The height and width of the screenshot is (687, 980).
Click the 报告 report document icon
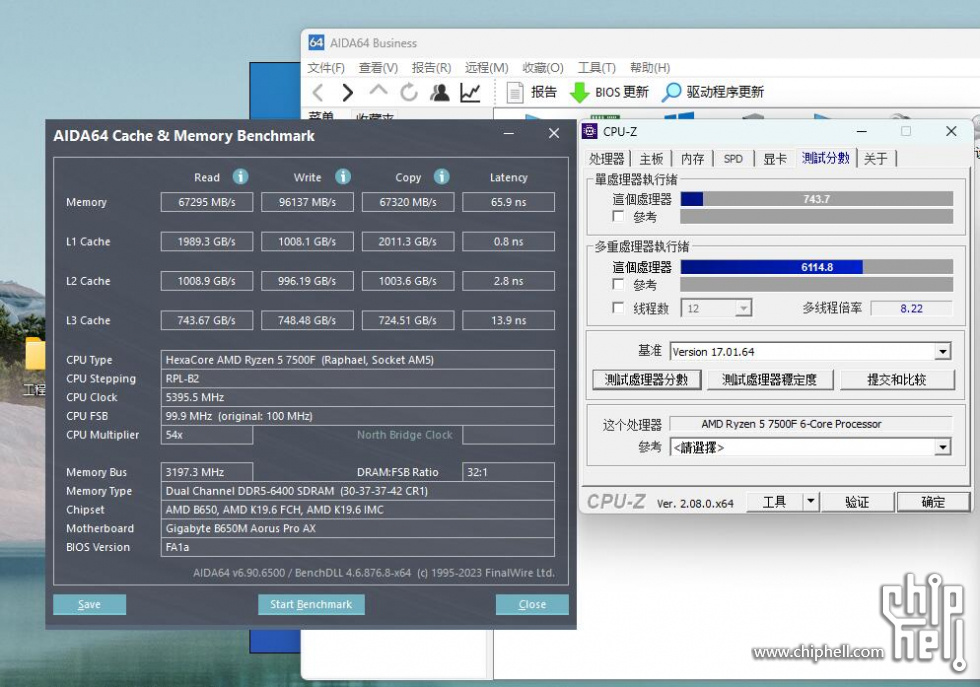(x=515, y=93)
